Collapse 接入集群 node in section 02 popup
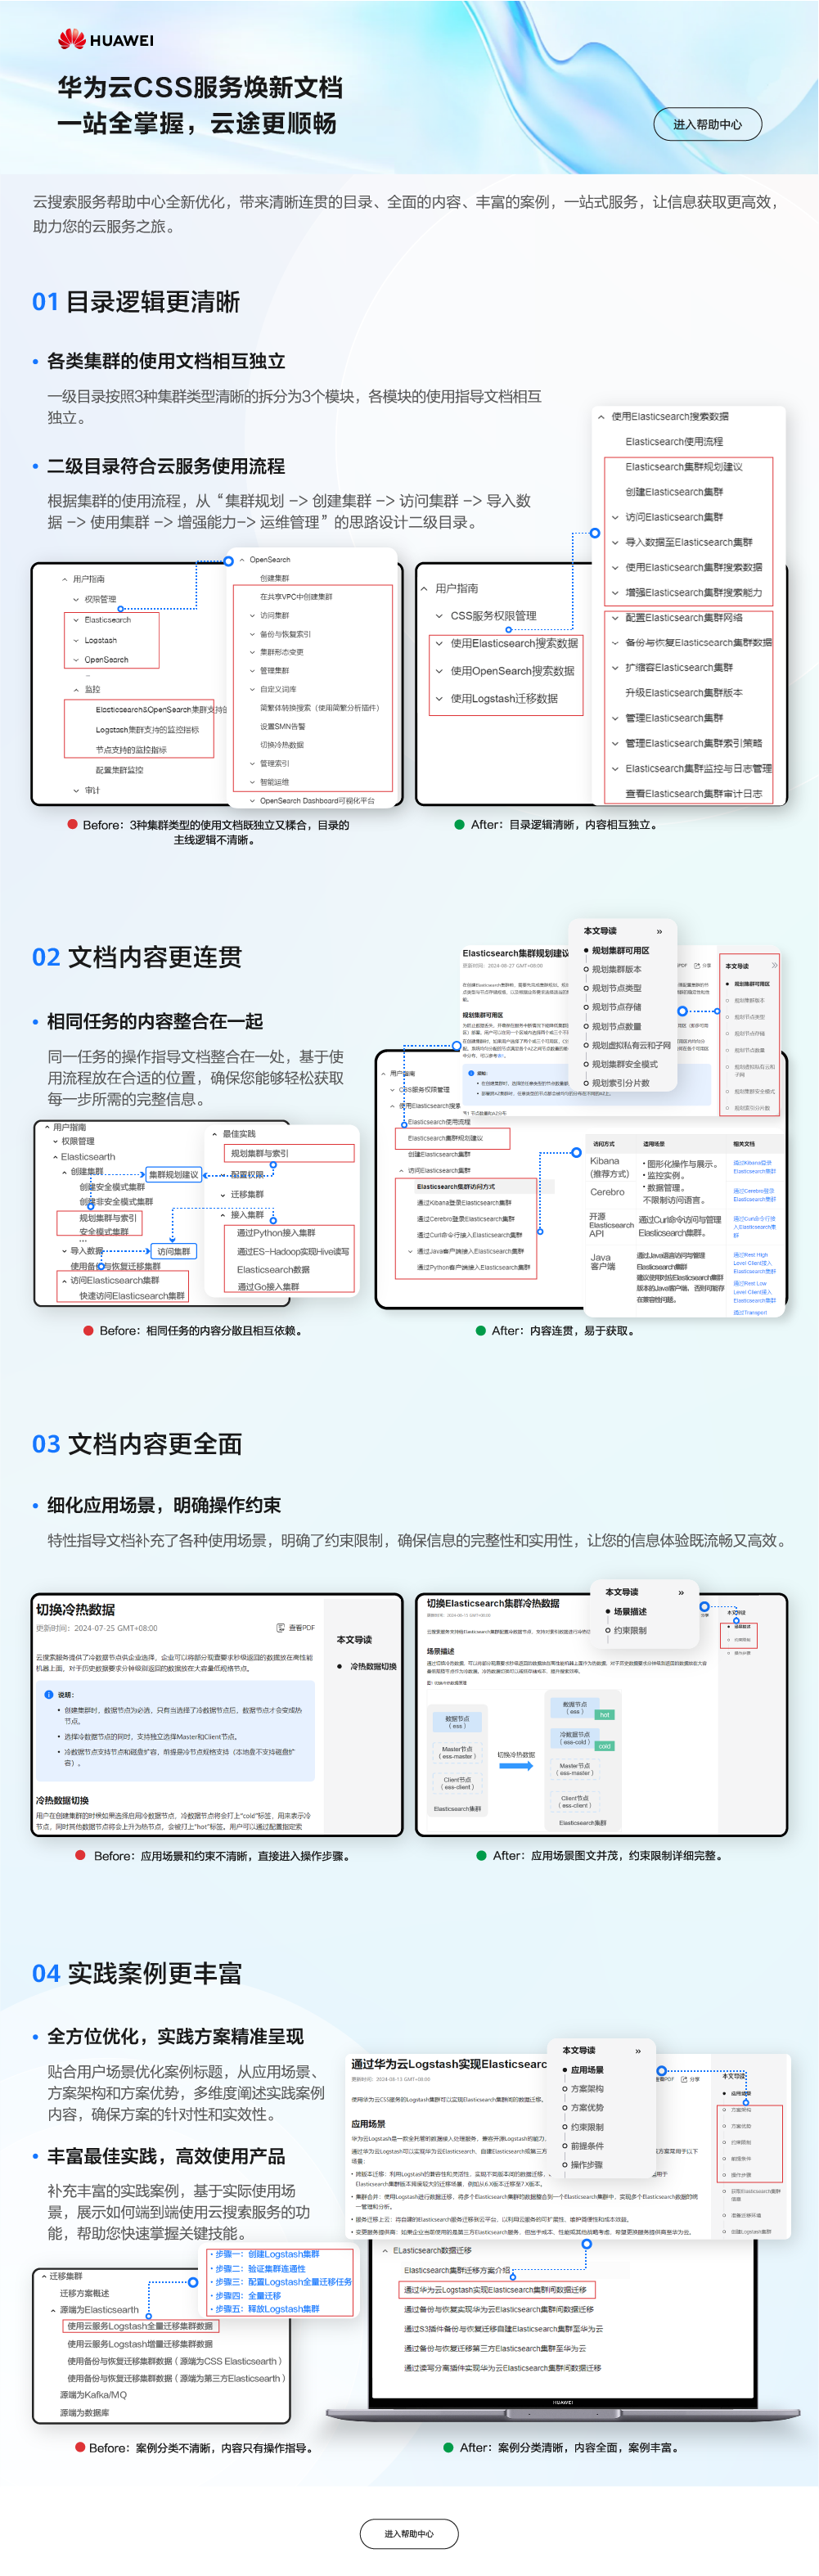Image resolution: width=819 pixels, height=2576 pixels. click(223, 1215)
